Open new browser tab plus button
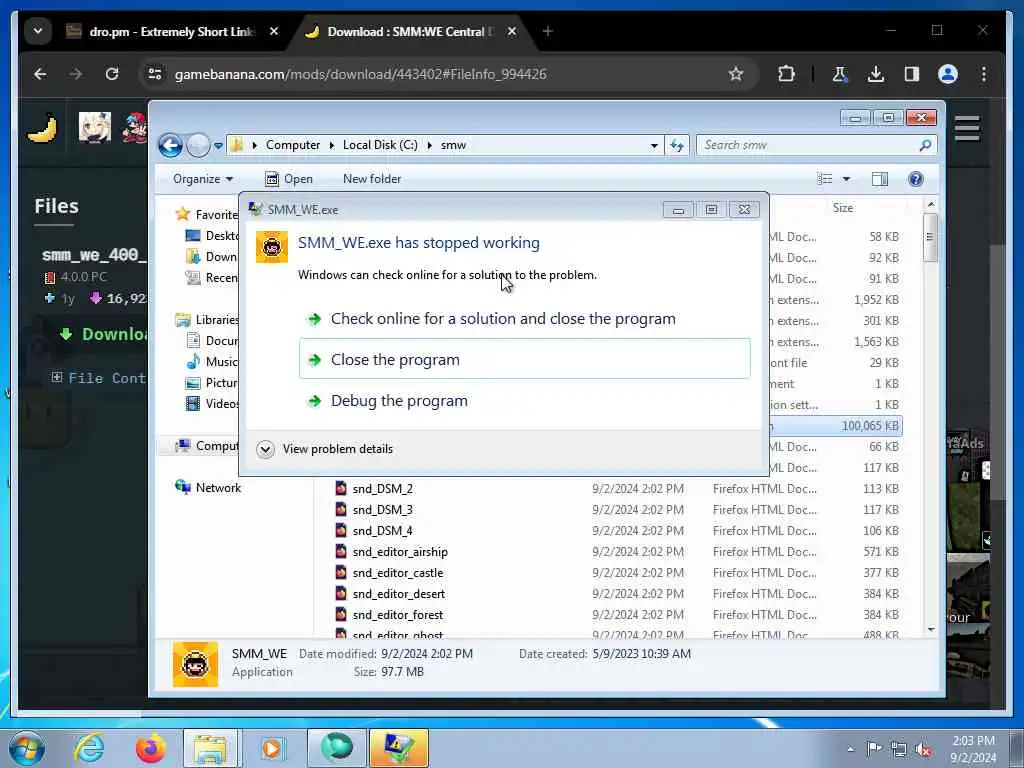This screenshot has width=1024, height=768. coord(547,31)
